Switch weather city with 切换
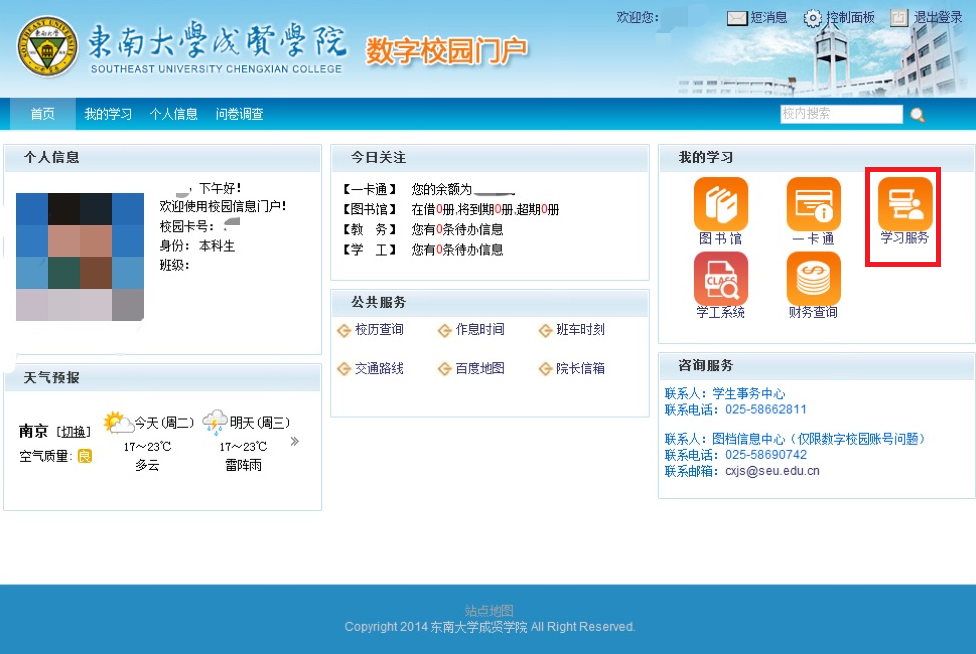The height and width of the screenshot is (654, 976). tap(72, 432)
